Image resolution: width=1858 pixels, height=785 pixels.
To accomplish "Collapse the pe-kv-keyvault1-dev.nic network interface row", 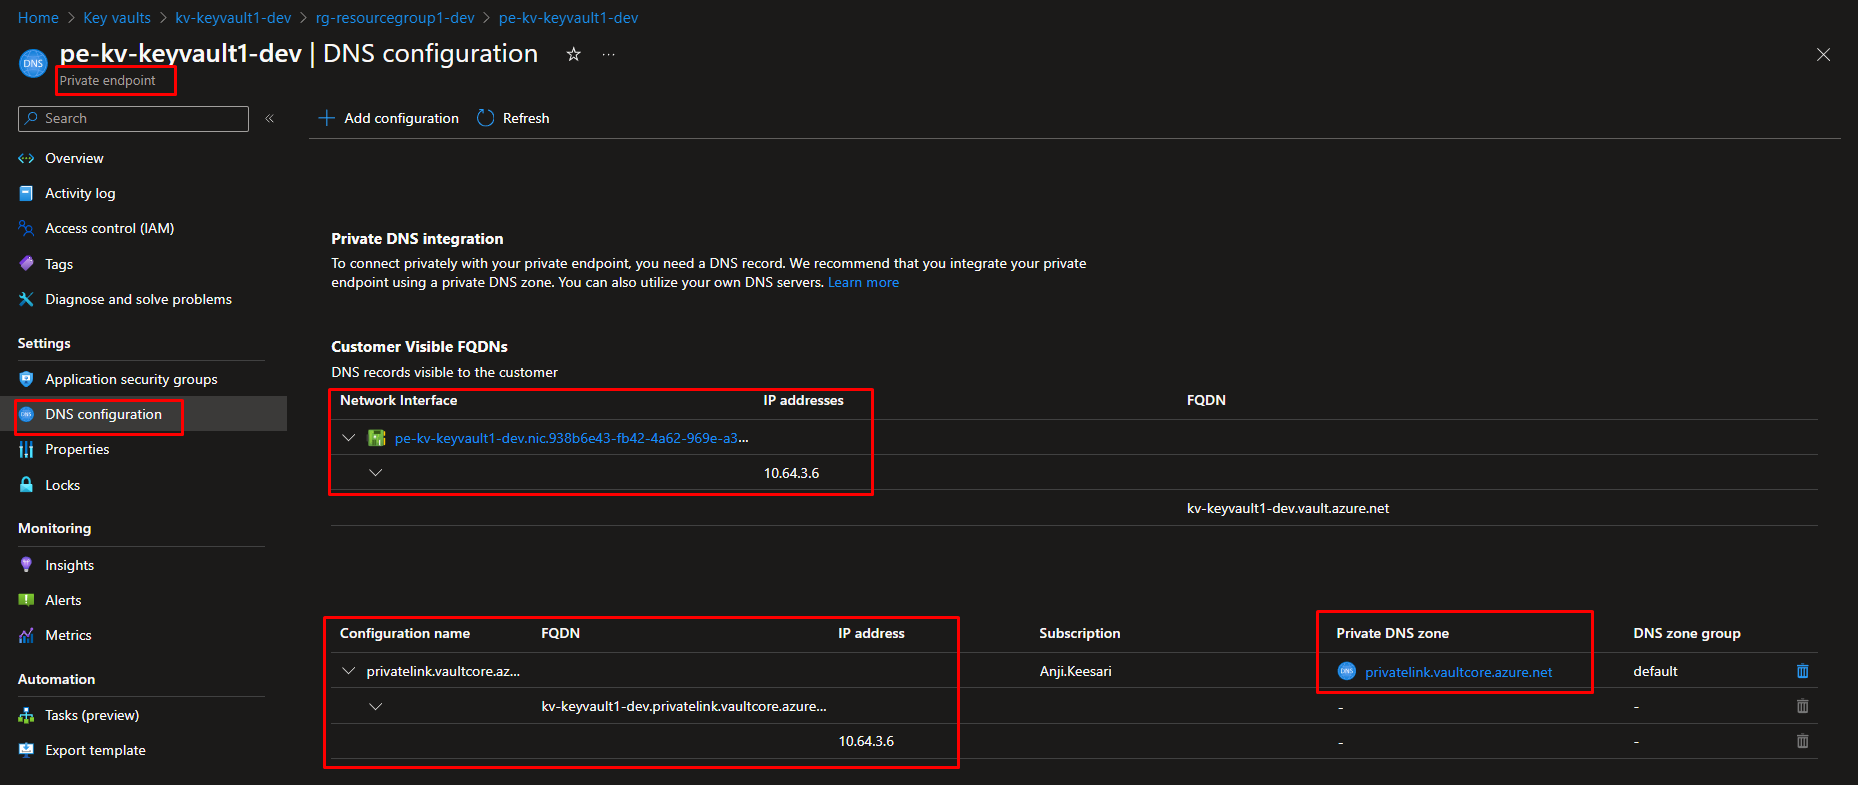I will pos(348,438).
